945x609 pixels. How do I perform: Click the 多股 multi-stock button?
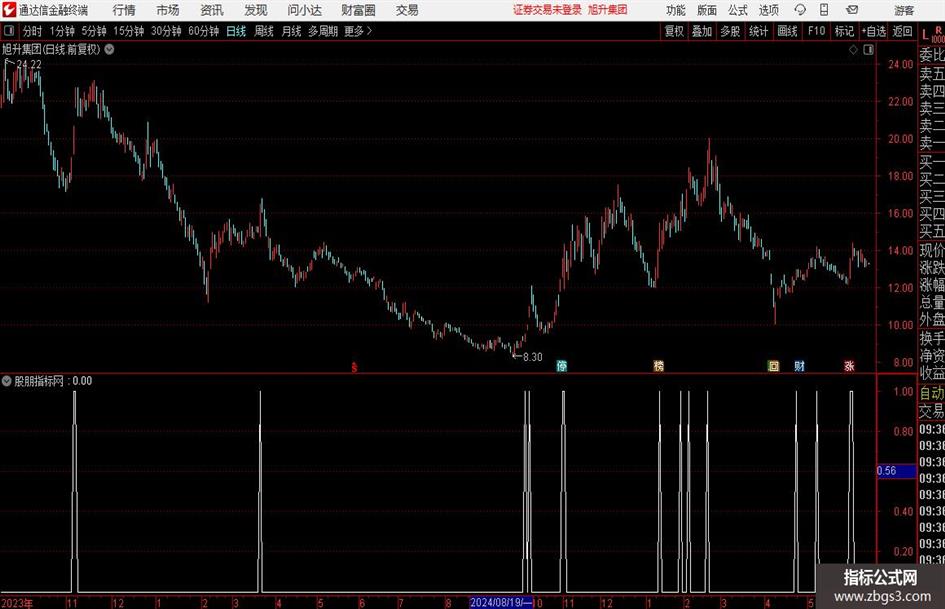[730, 31]
